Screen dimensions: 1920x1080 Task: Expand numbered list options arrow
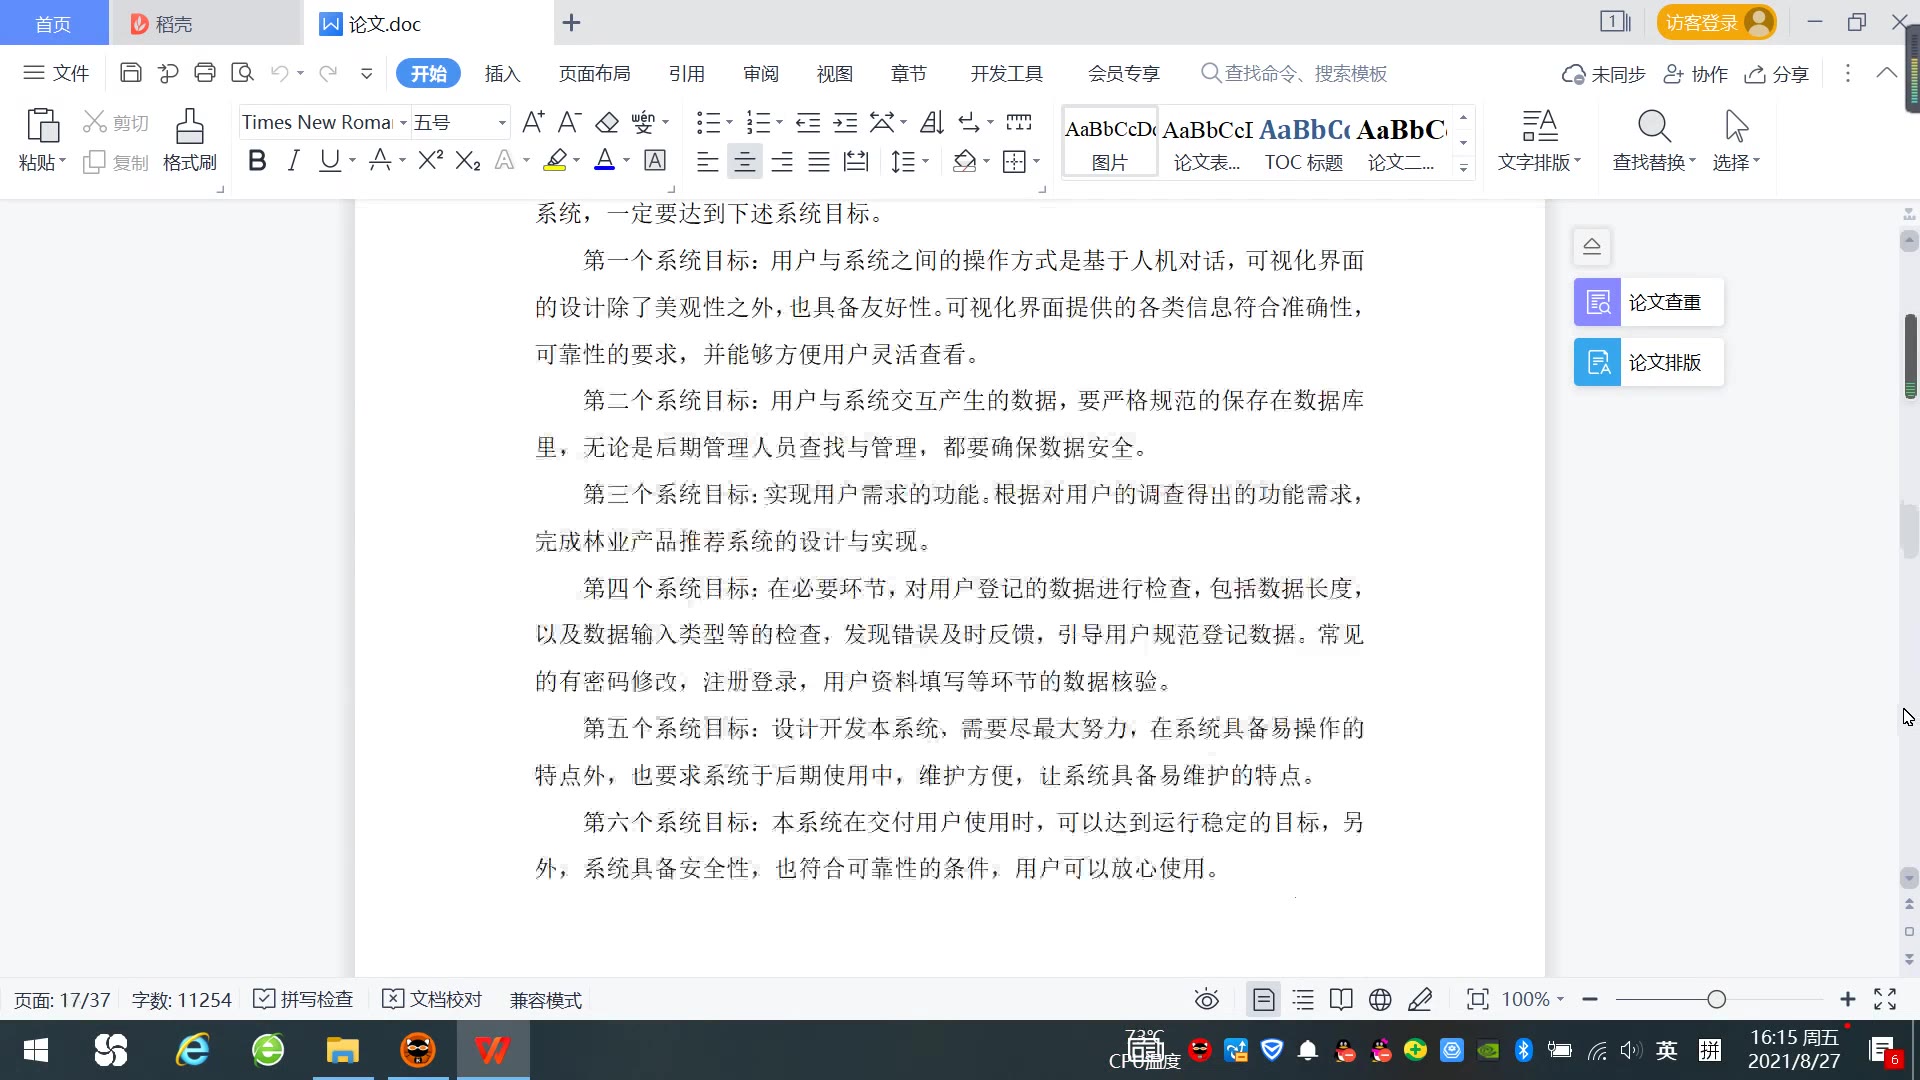coord(779,122)
